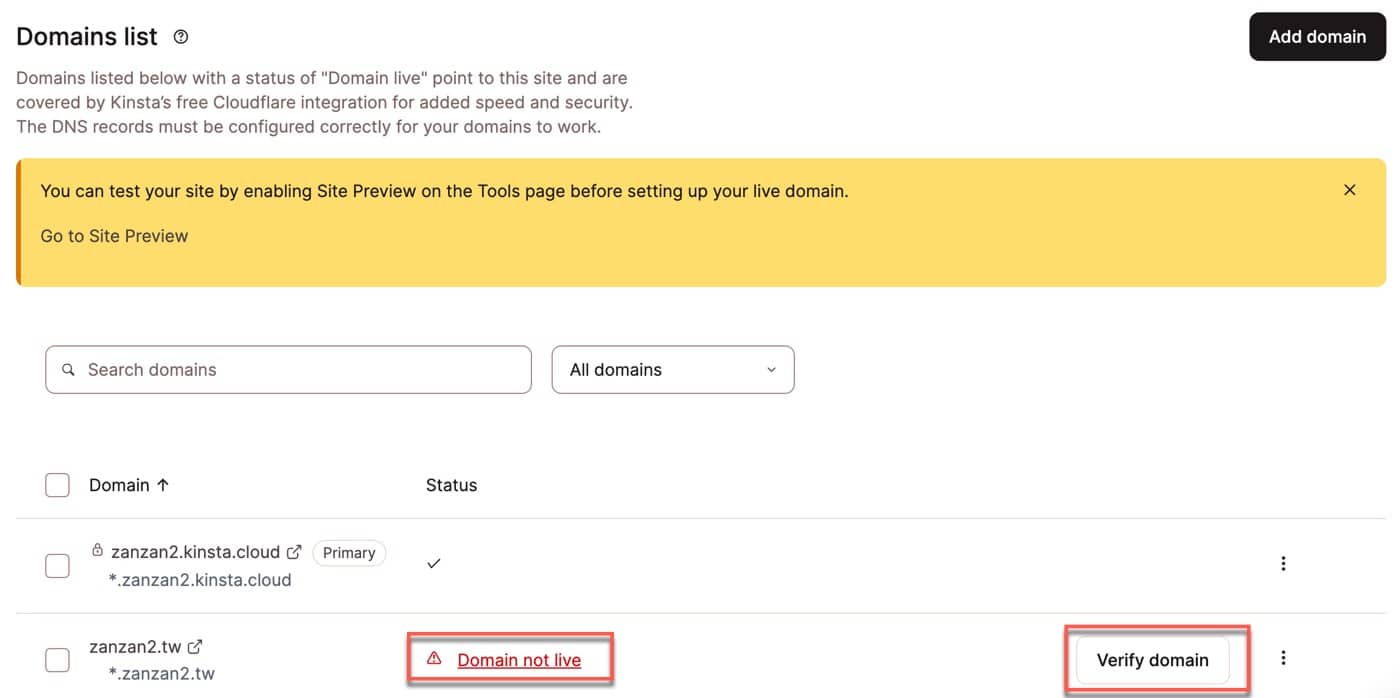
Task: Open three-dot menu for zanzan2.tw row
Action: pos(1283,658)
